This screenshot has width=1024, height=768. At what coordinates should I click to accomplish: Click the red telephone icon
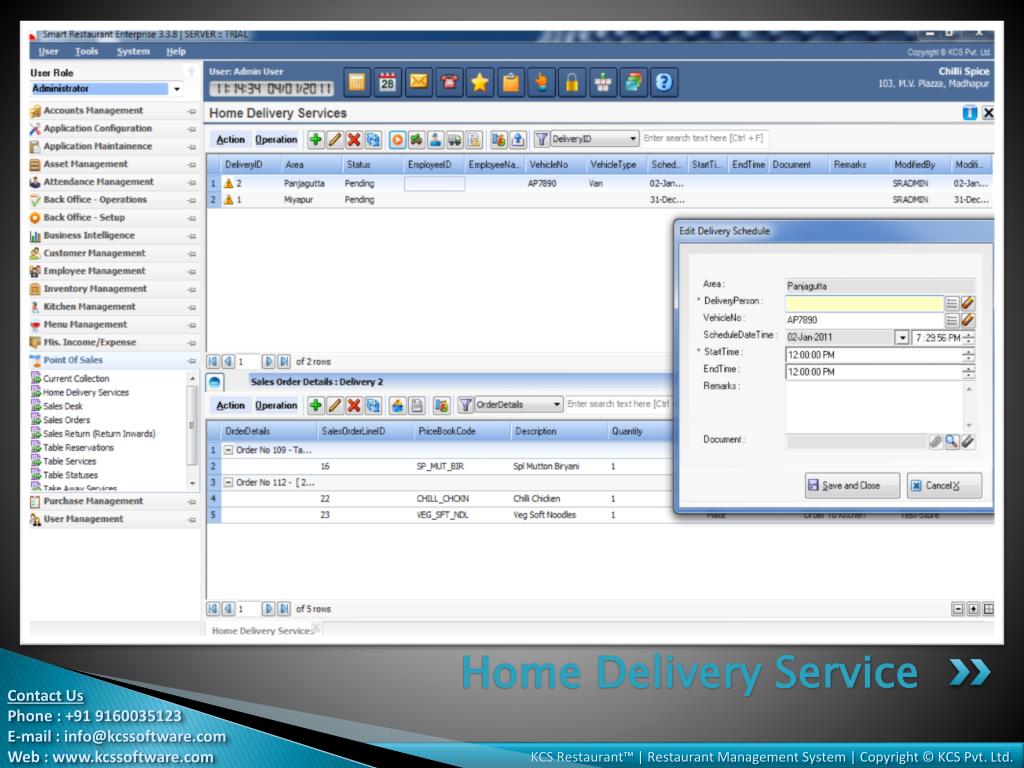[449, 82]
